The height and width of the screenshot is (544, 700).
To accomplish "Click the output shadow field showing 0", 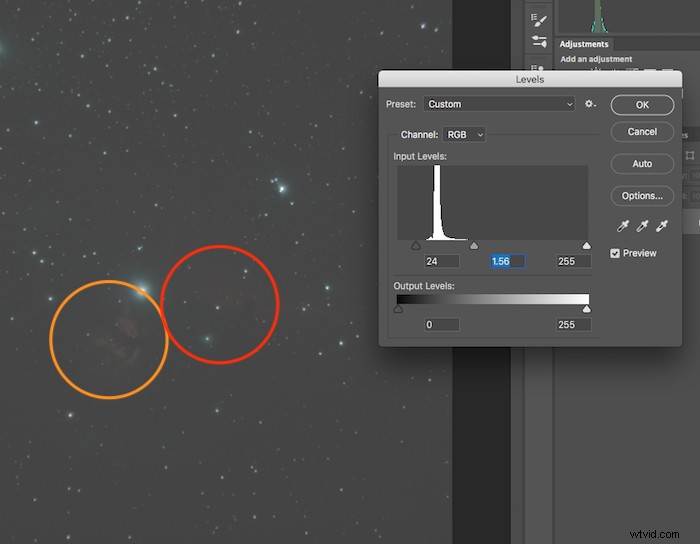I will click(x=442, y=324).
